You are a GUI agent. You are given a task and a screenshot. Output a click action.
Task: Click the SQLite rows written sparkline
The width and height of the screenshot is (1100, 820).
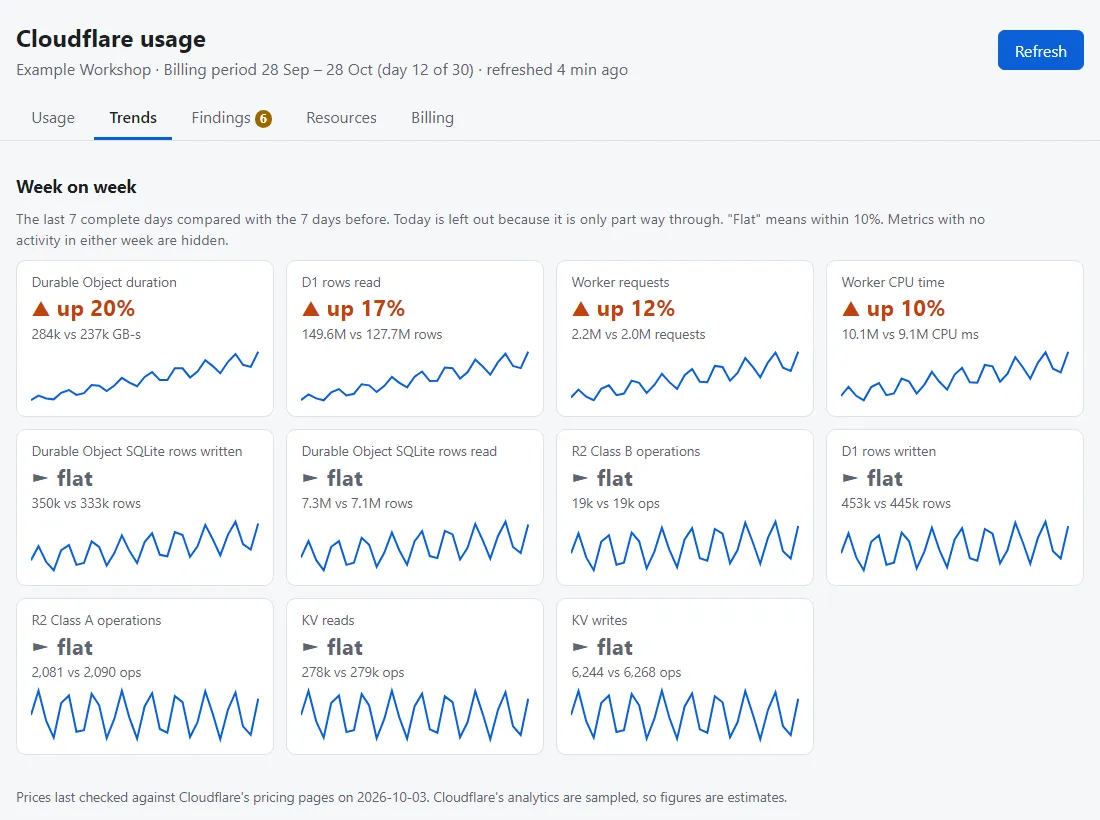tap(145, 545)
